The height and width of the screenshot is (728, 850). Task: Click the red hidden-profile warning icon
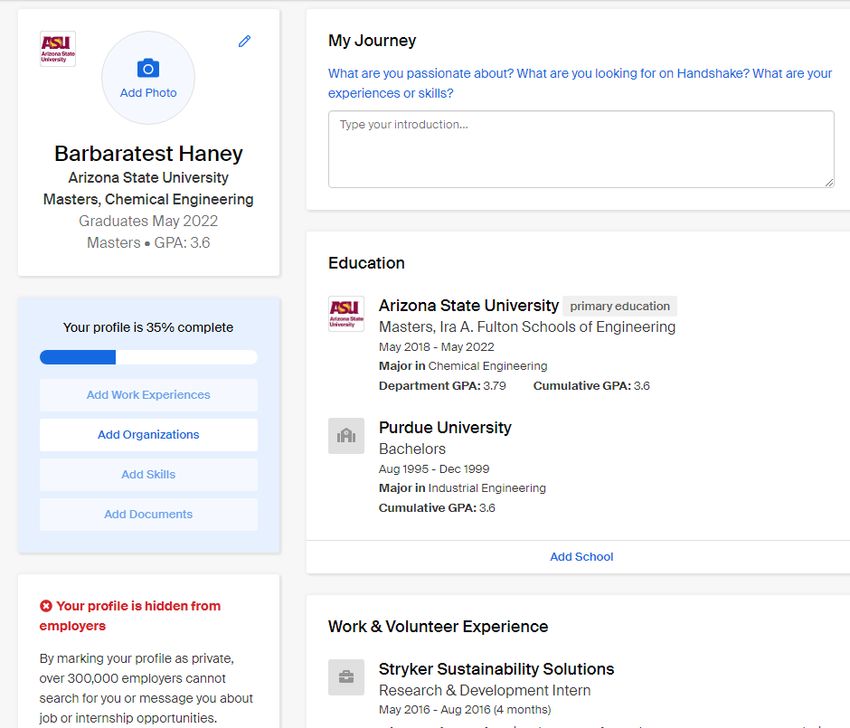tap(46, 606)
